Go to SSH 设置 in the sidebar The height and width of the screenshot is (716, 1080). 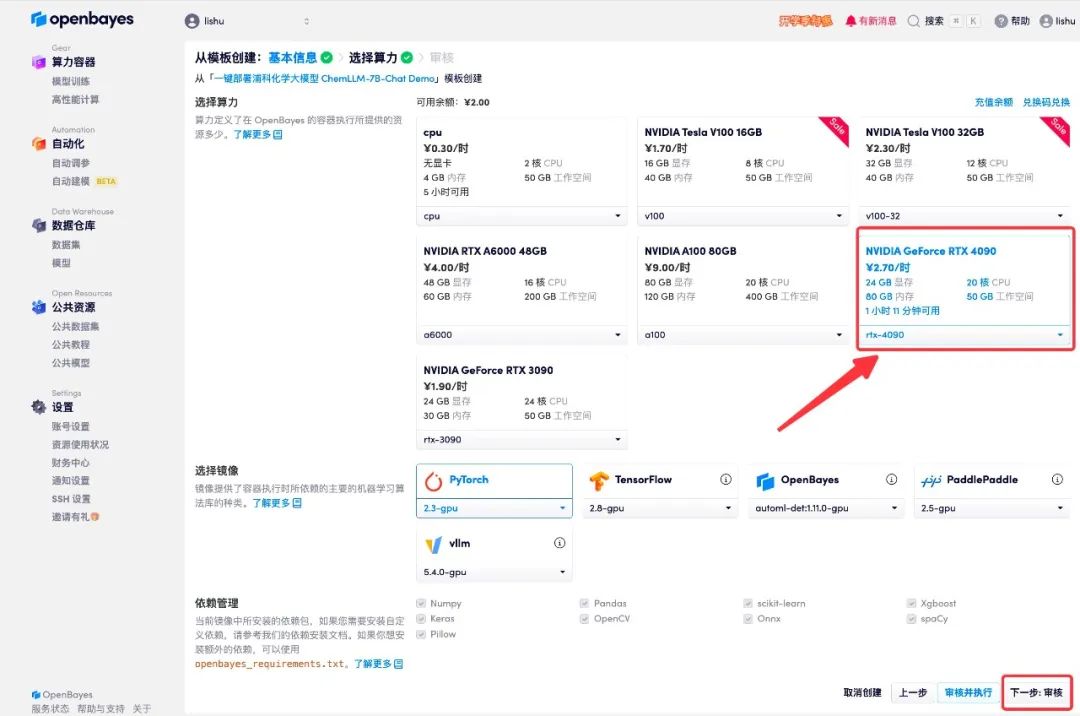point(71,499)
